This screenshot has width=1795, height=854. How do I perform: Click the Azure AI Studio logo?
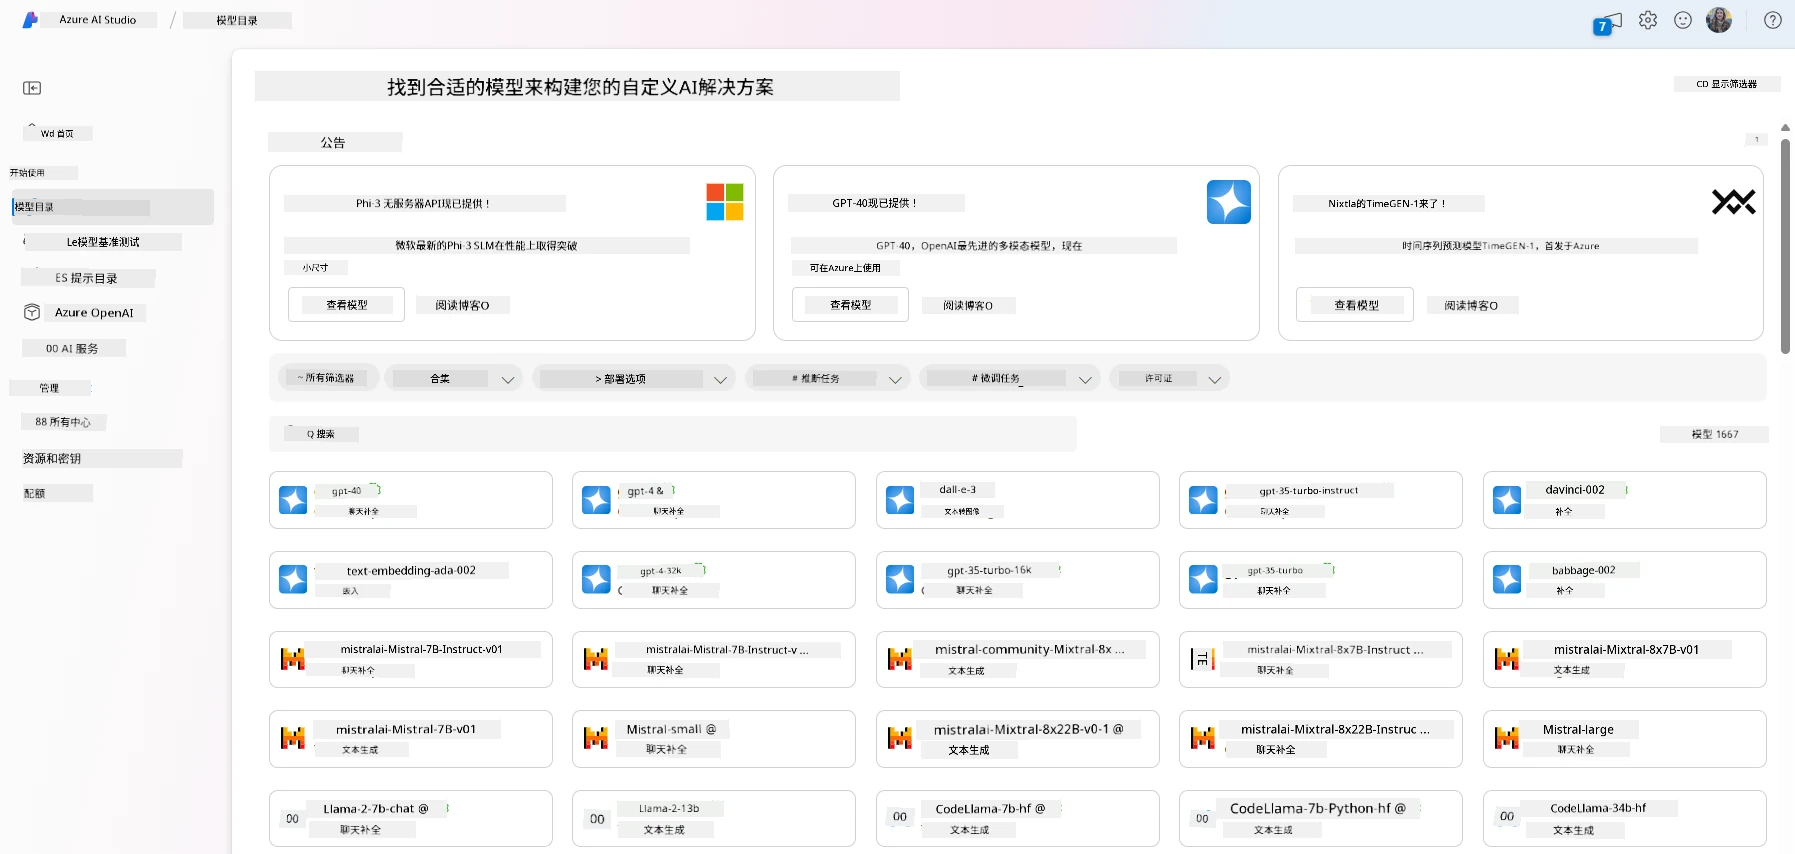click(31, 20)
